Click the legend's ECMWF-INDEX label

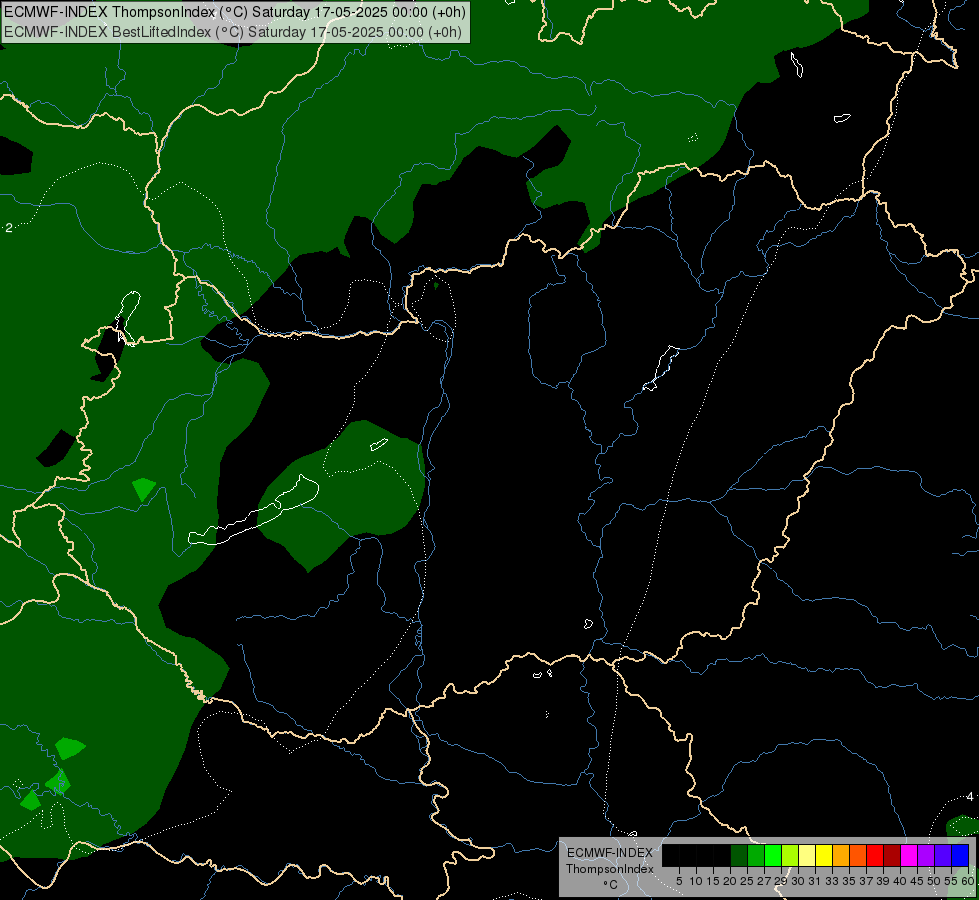coord(610,853)
